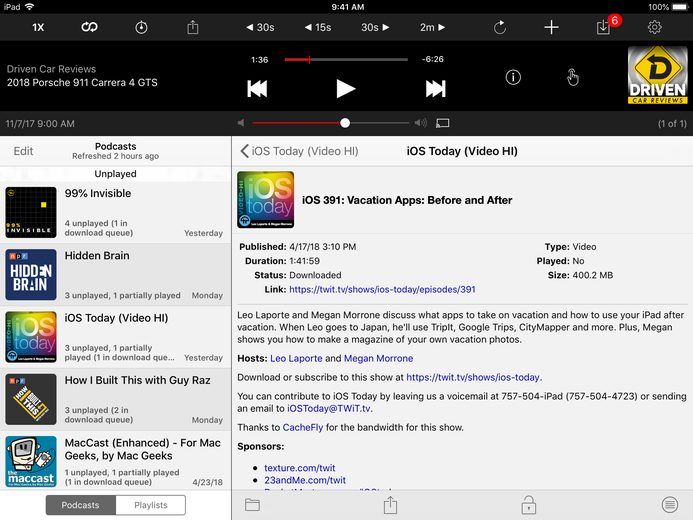Tap the iOS Today episode artwork

(x=266, y=200)
